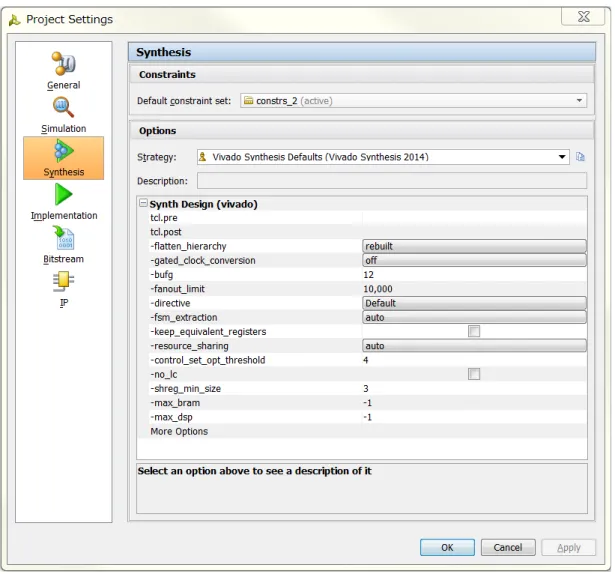The width and height of the screenshot is (615, 574).
Task: Open the -fsm_extraction auto dropdown
Action: click(474, 317)
